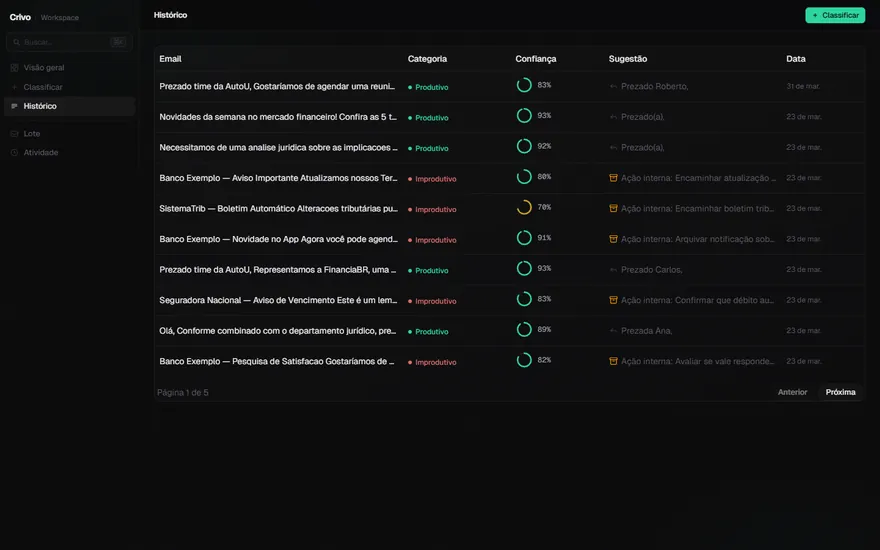The image size is (880, 550).
Task: Click the Crivo logo text
Action: (x=20, y=17)
